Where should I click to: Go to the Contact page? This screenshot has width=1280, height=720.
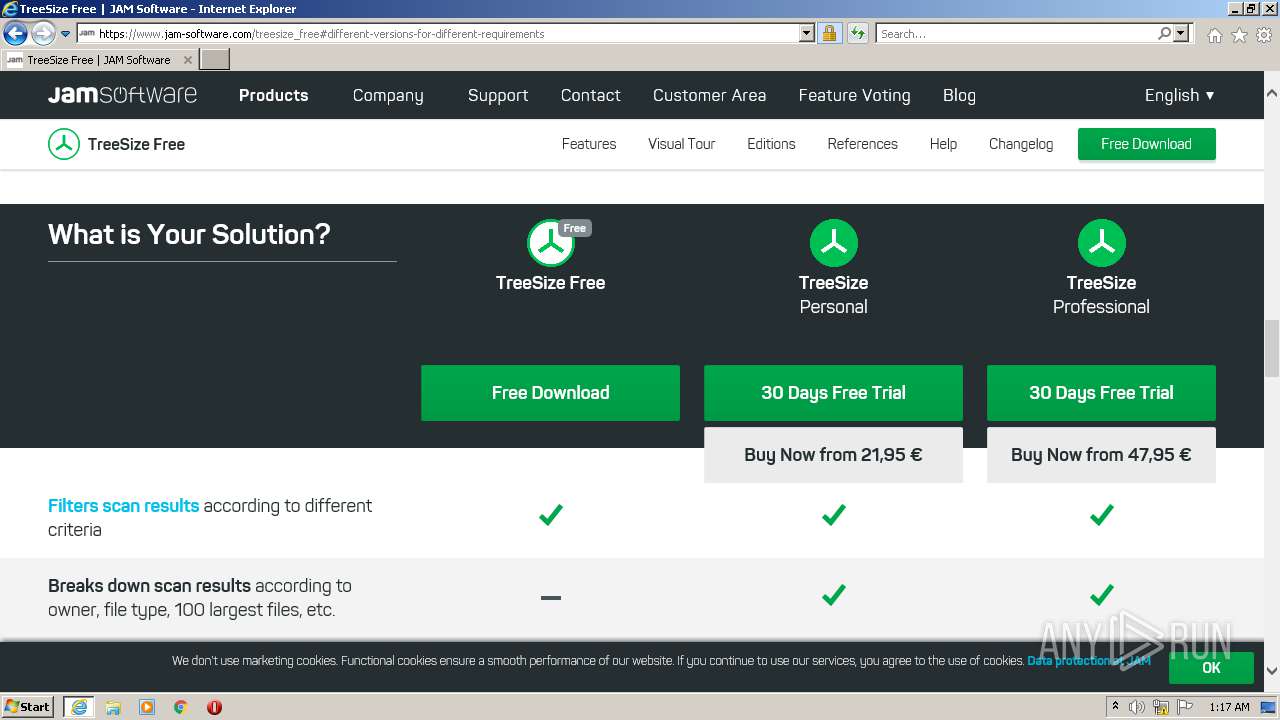tap(591, 95)
